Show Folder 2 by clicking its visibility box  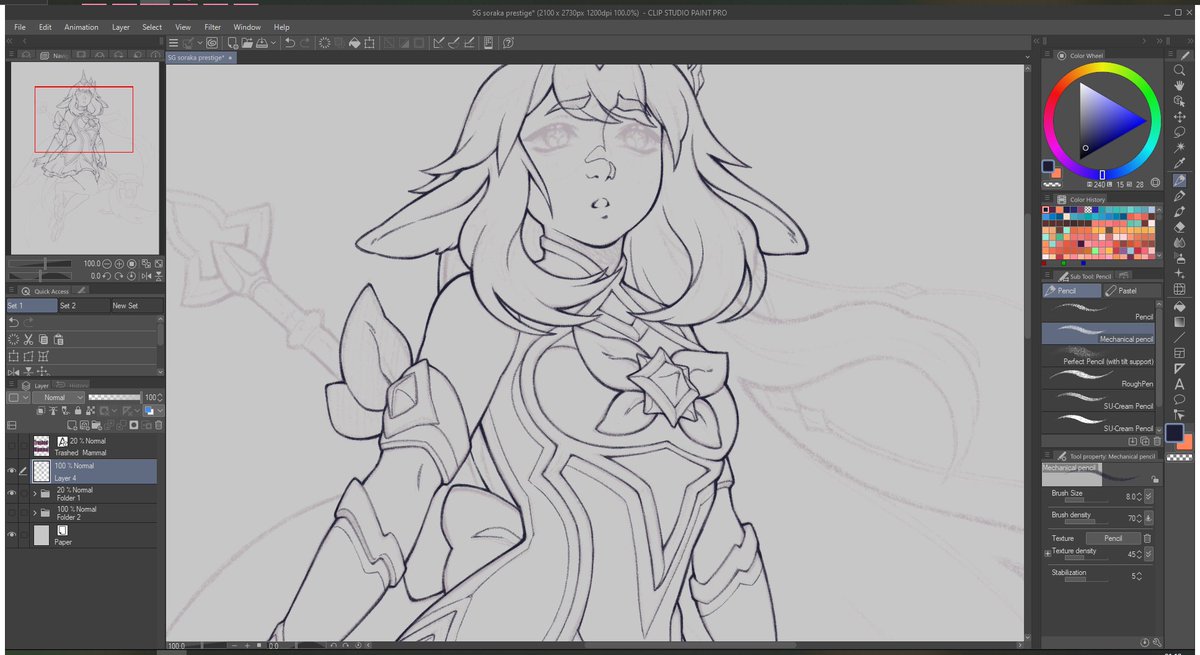(12, 514)
